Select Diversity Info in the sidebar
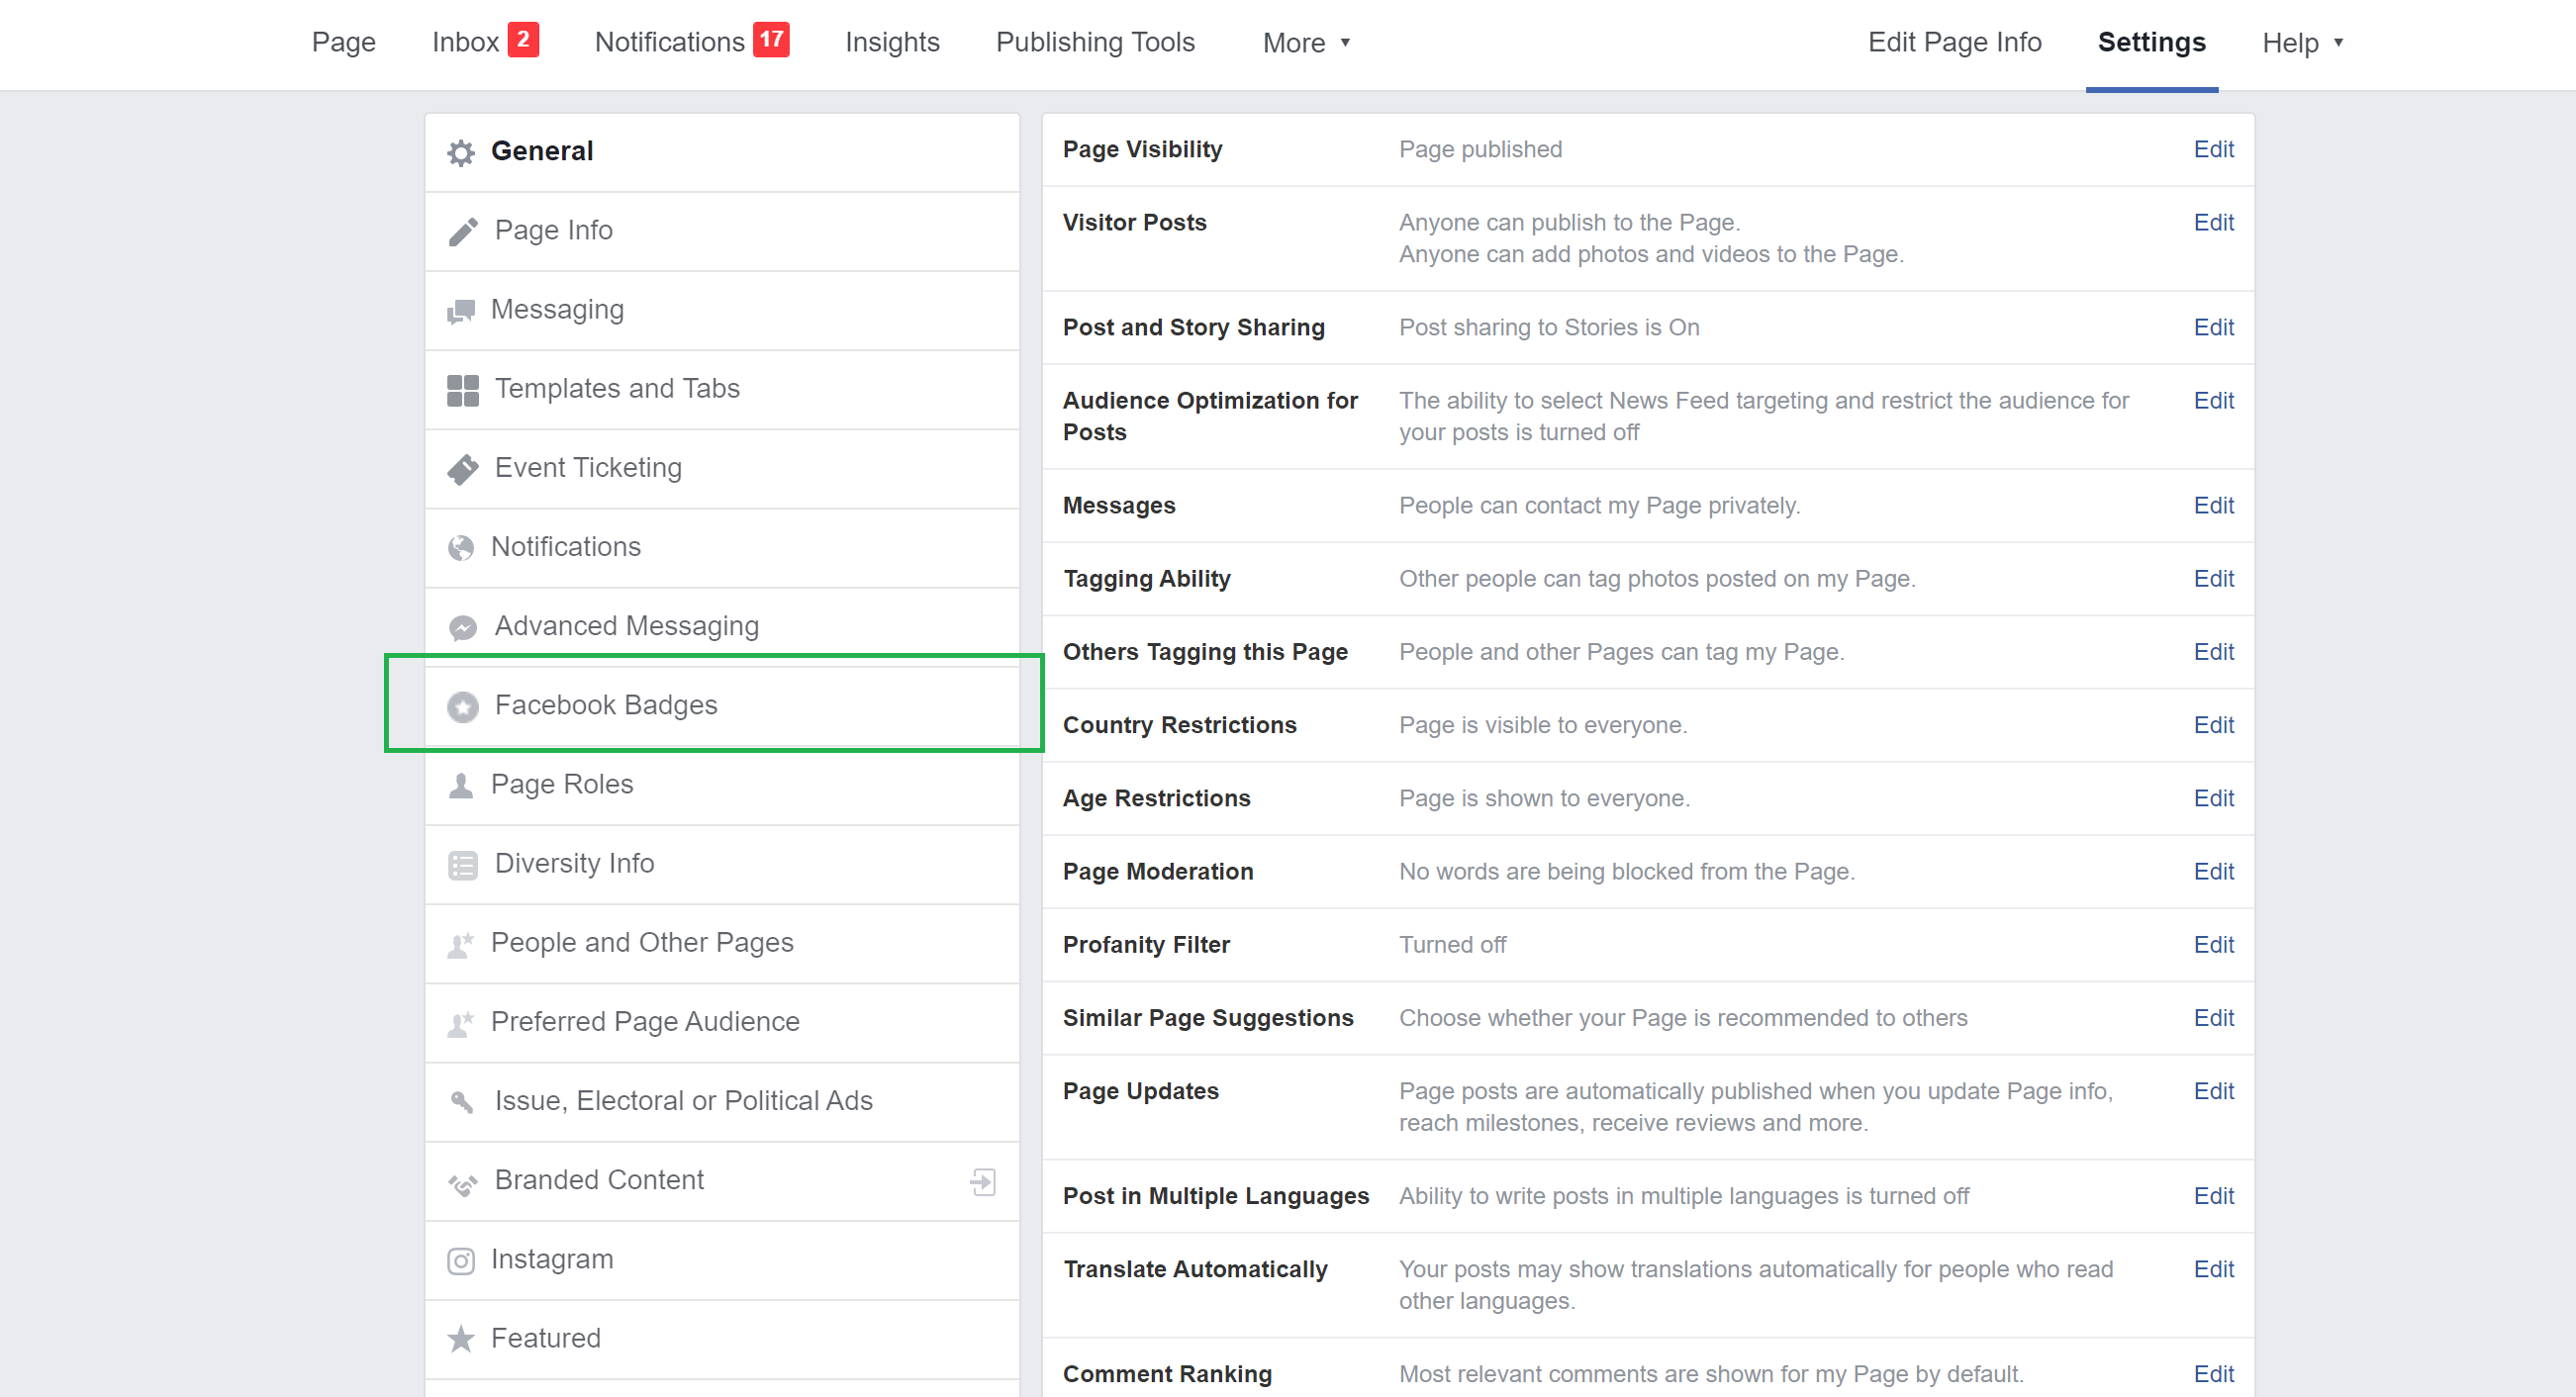 [x=574, y=864]
